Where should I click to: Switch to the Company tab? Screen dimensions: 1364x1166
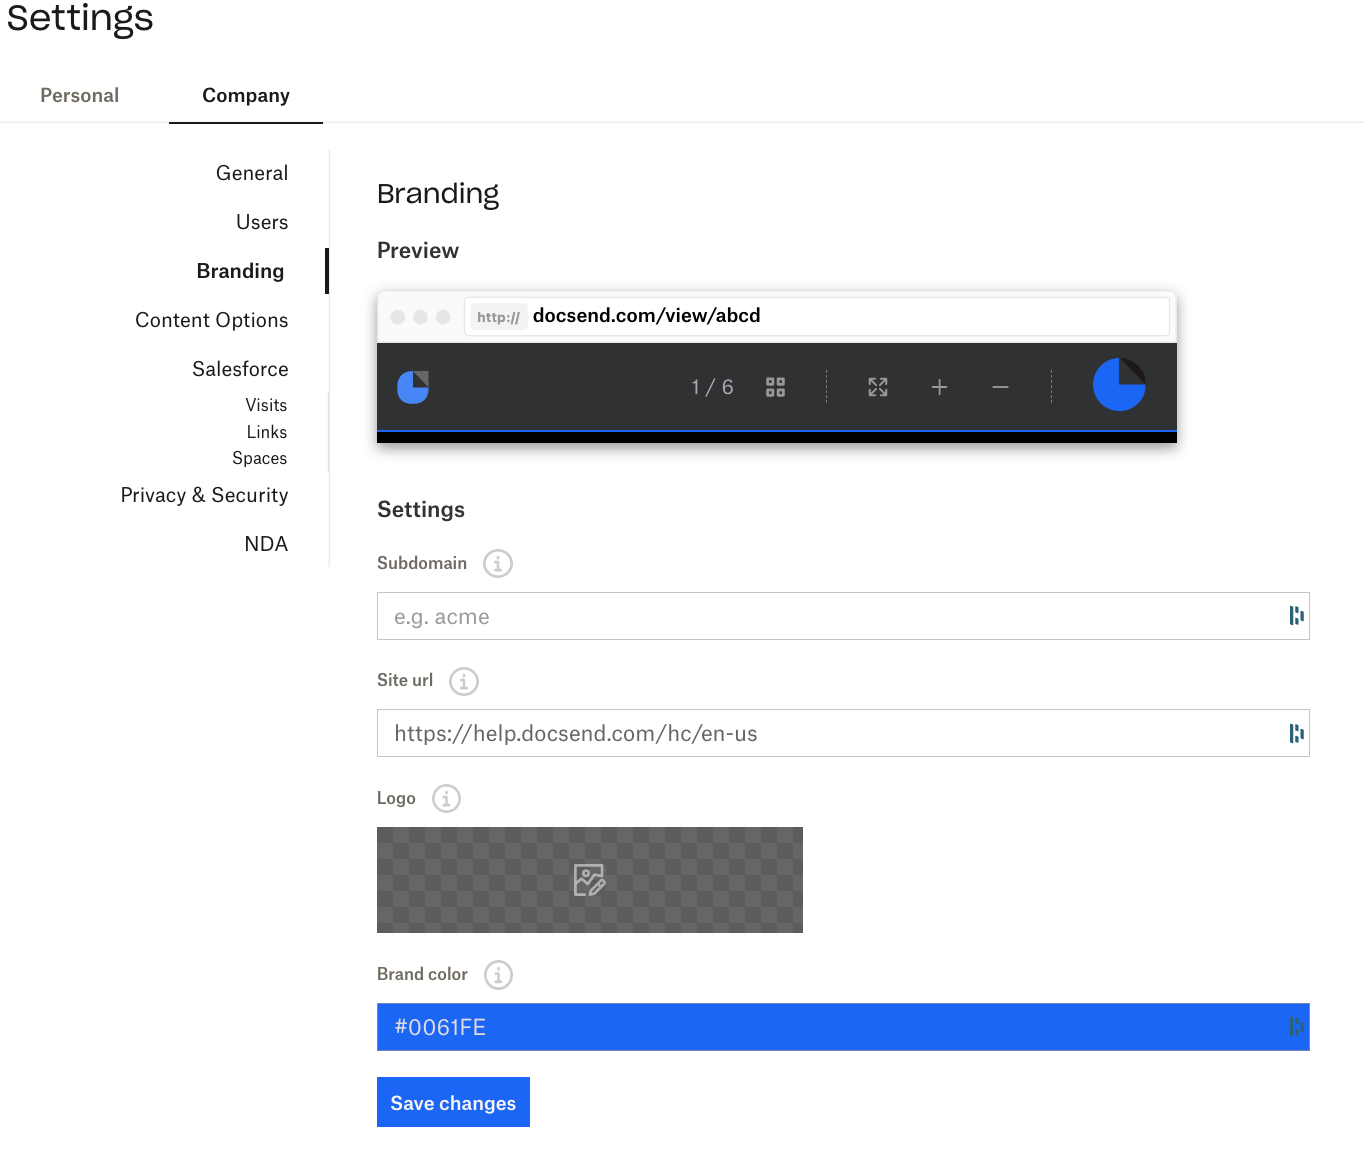point(245,95)
